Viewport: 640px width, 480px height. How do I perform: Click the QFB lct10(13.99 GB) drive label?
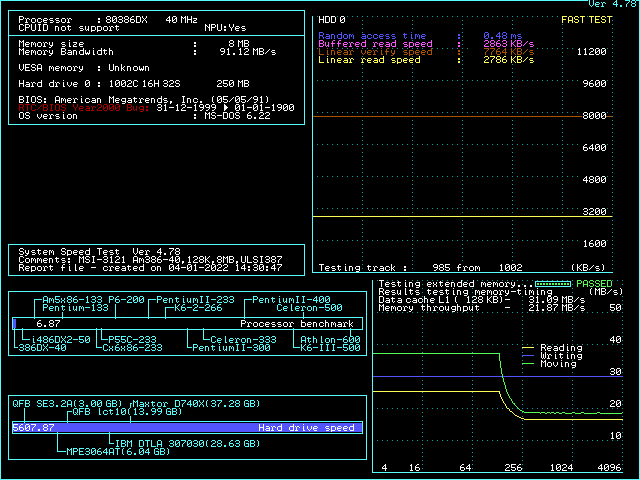[127, 412]
